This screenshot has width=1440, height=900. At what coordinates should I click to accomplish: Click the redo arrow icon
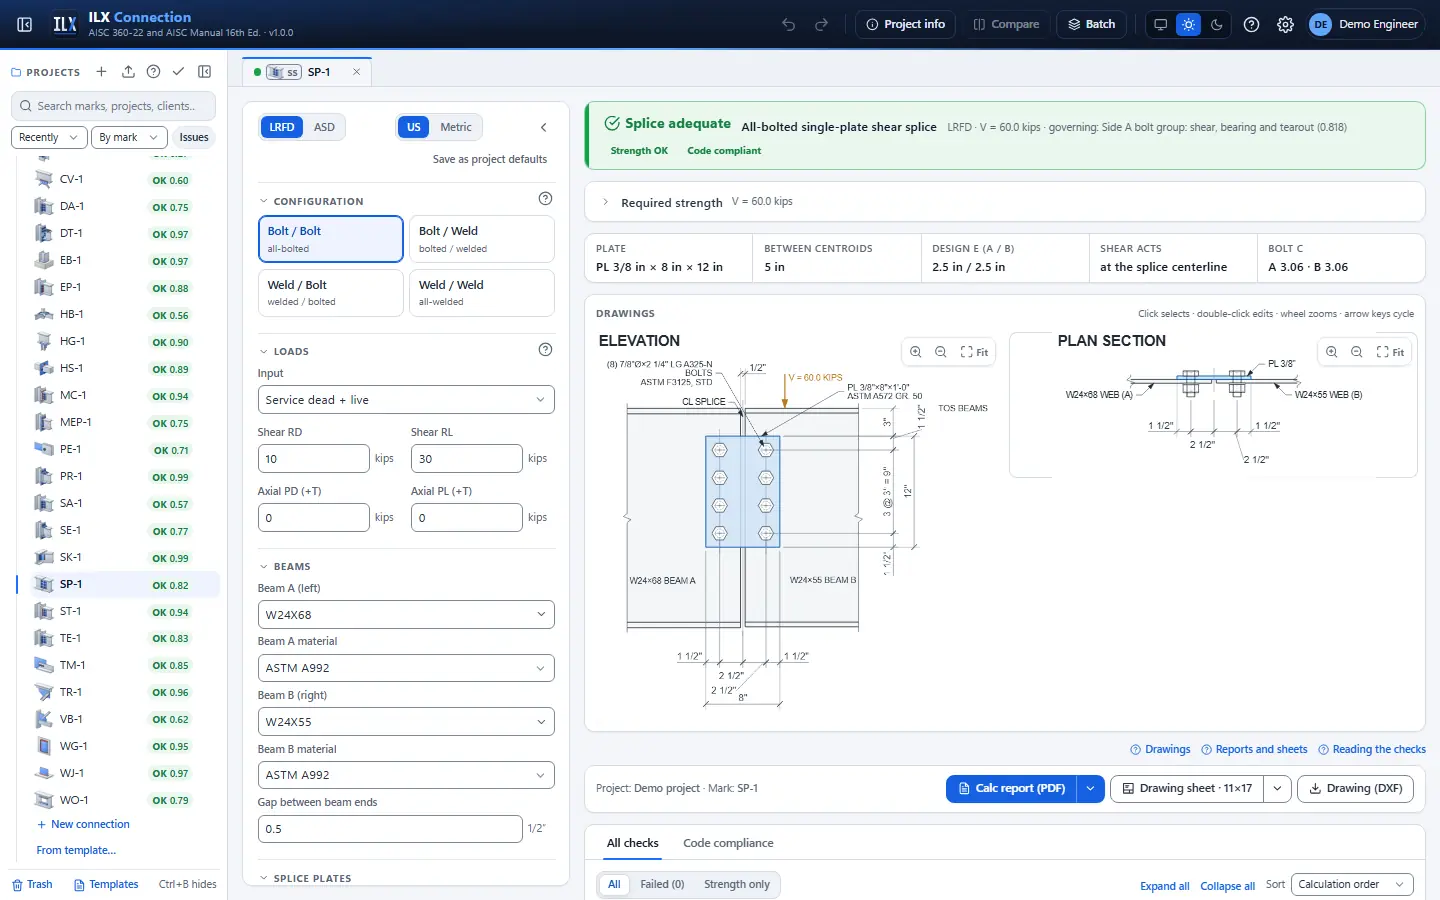(822, 24)
